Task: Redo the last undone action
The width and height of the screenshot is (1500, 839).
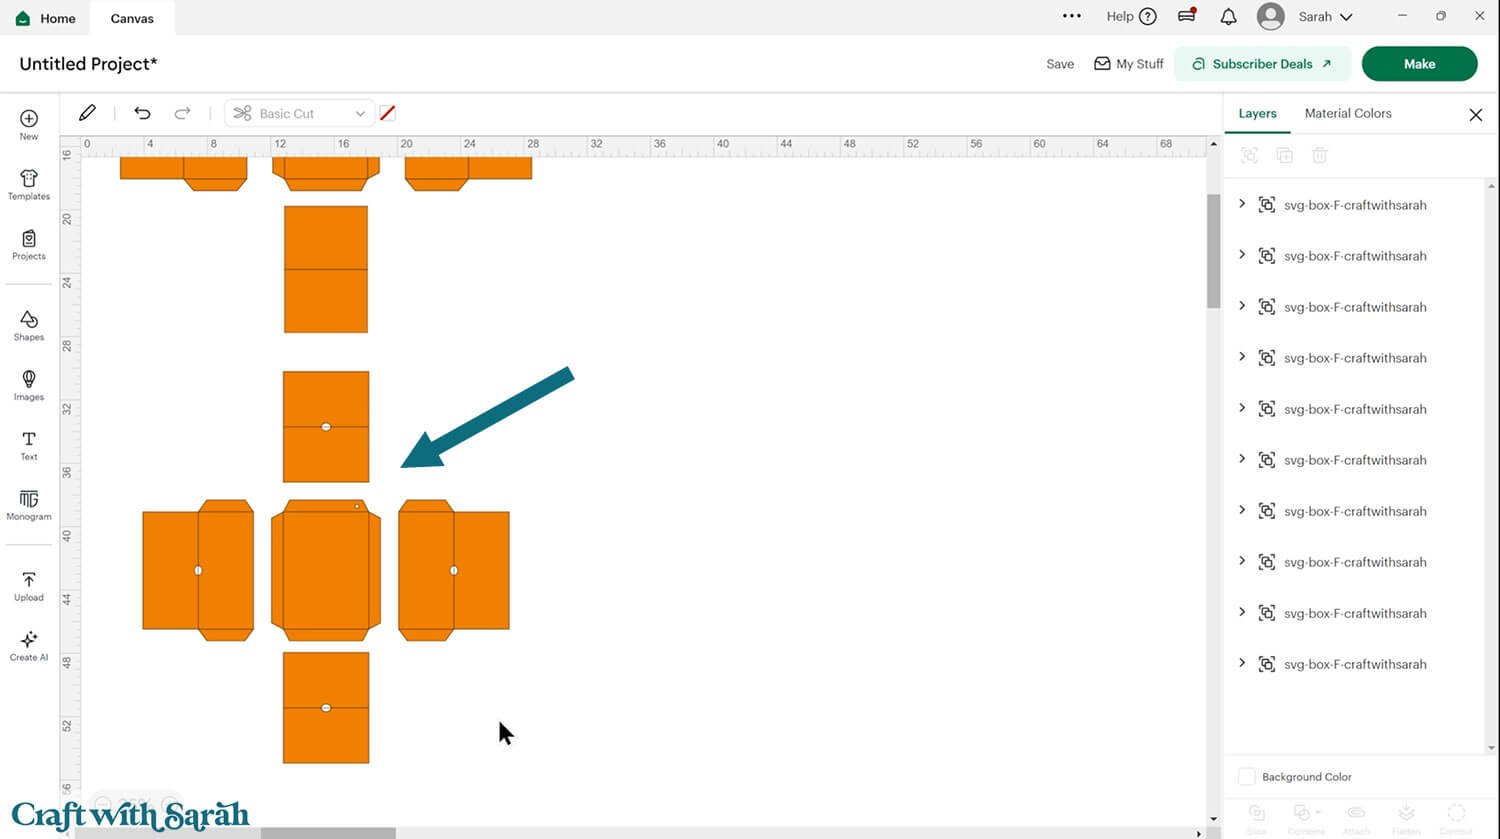Action: click(x=182, y=113)
